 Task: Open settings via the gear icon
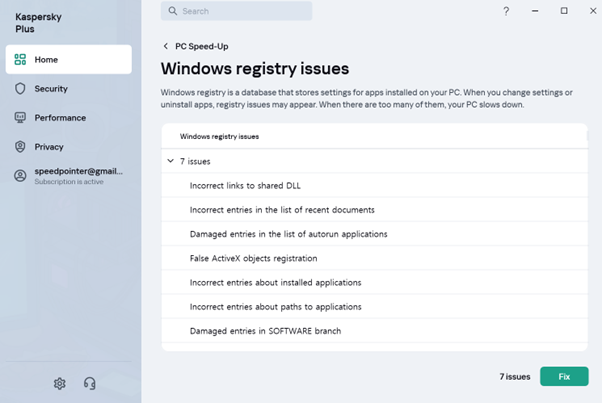coord(60,383)
